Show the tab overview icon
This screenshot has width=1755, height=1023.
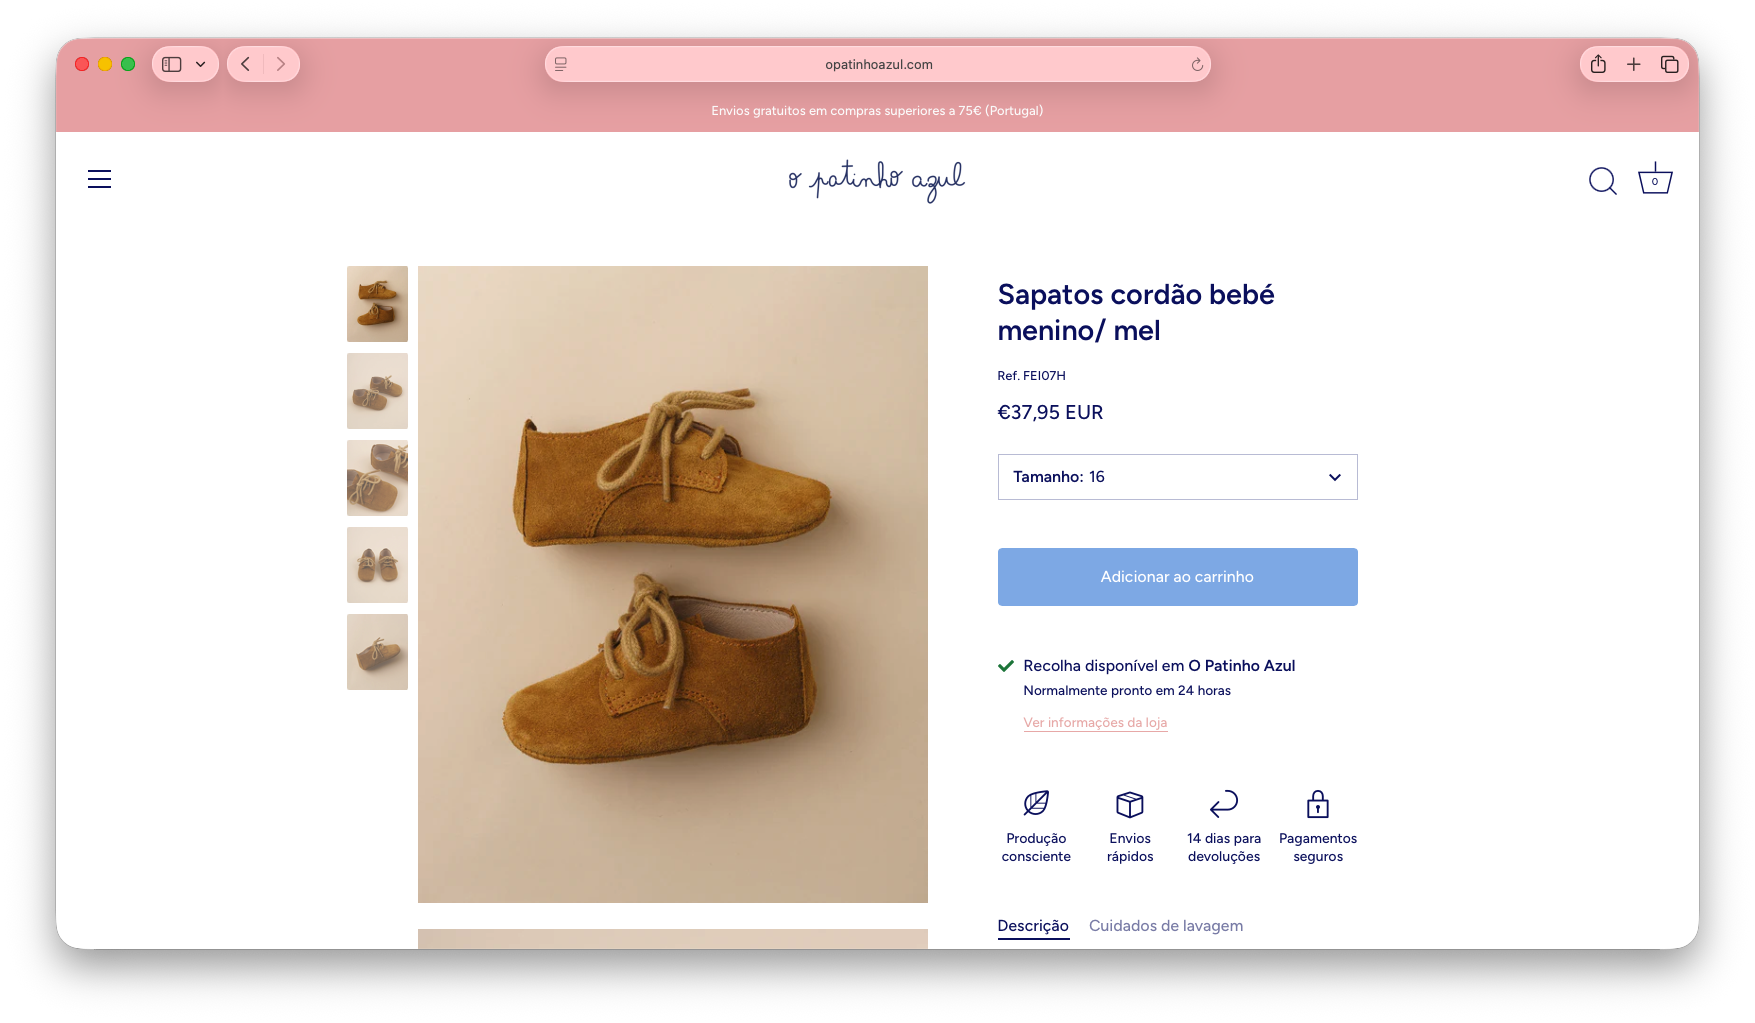(1669, 64)
